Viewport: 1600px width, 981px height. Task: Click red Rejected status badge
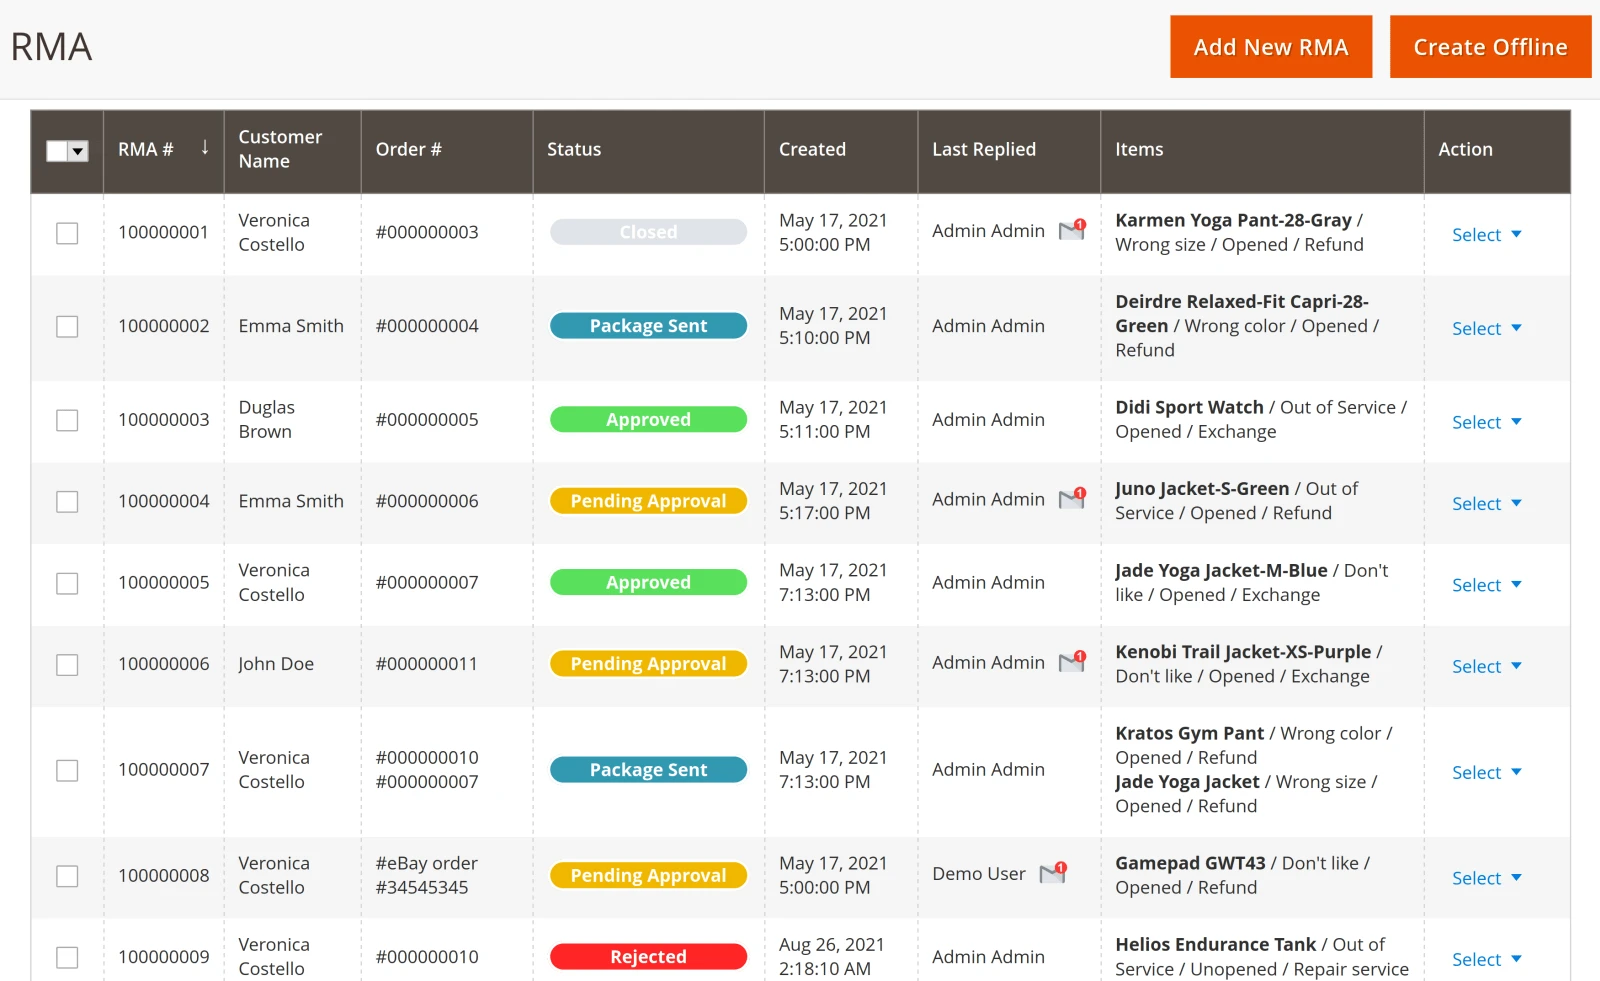point(648,957)
